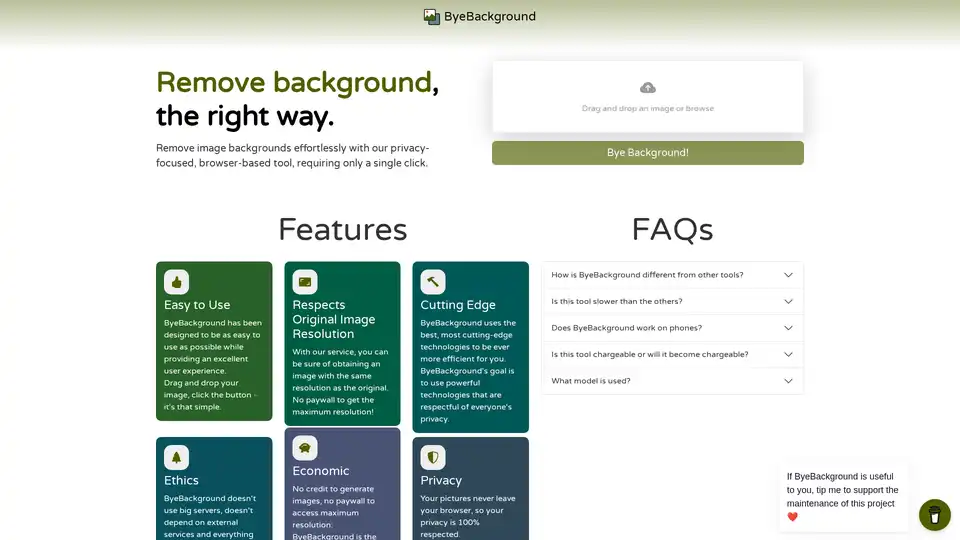960x540 pixels.
Task: Open the tip jar donation button
Action: pos(934,515)
